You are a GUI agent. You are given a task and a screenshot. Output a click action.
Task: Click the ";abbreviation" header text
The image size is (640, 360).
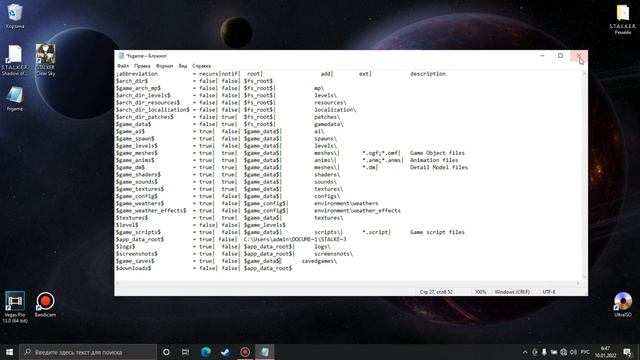point(137,74)
